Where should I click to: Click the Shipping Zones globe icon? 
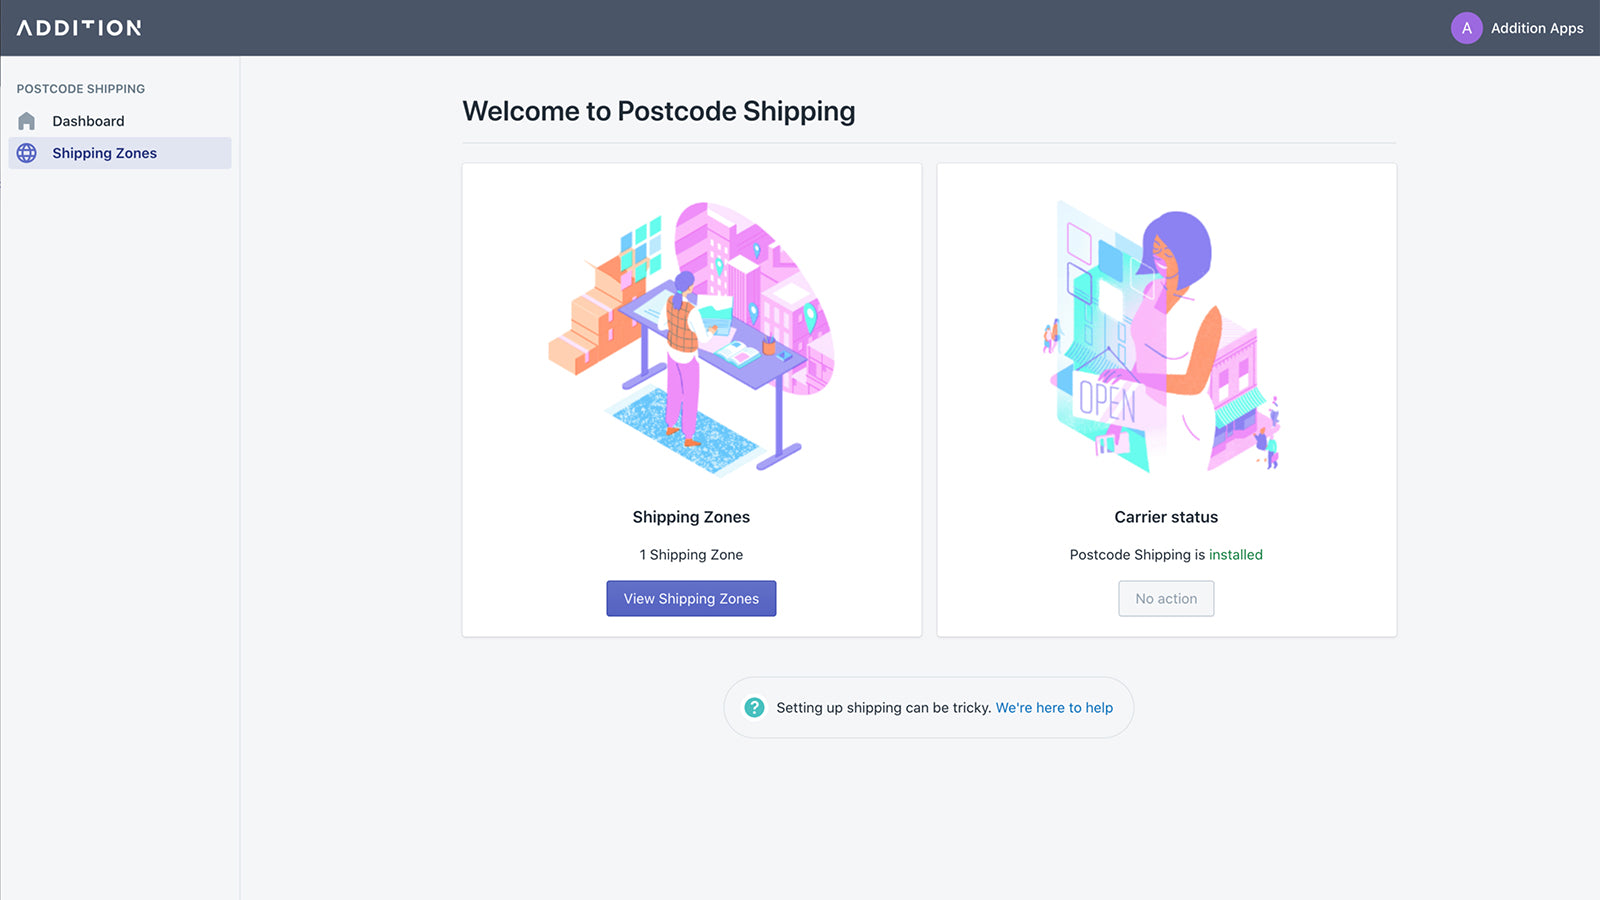click(27, 153)
